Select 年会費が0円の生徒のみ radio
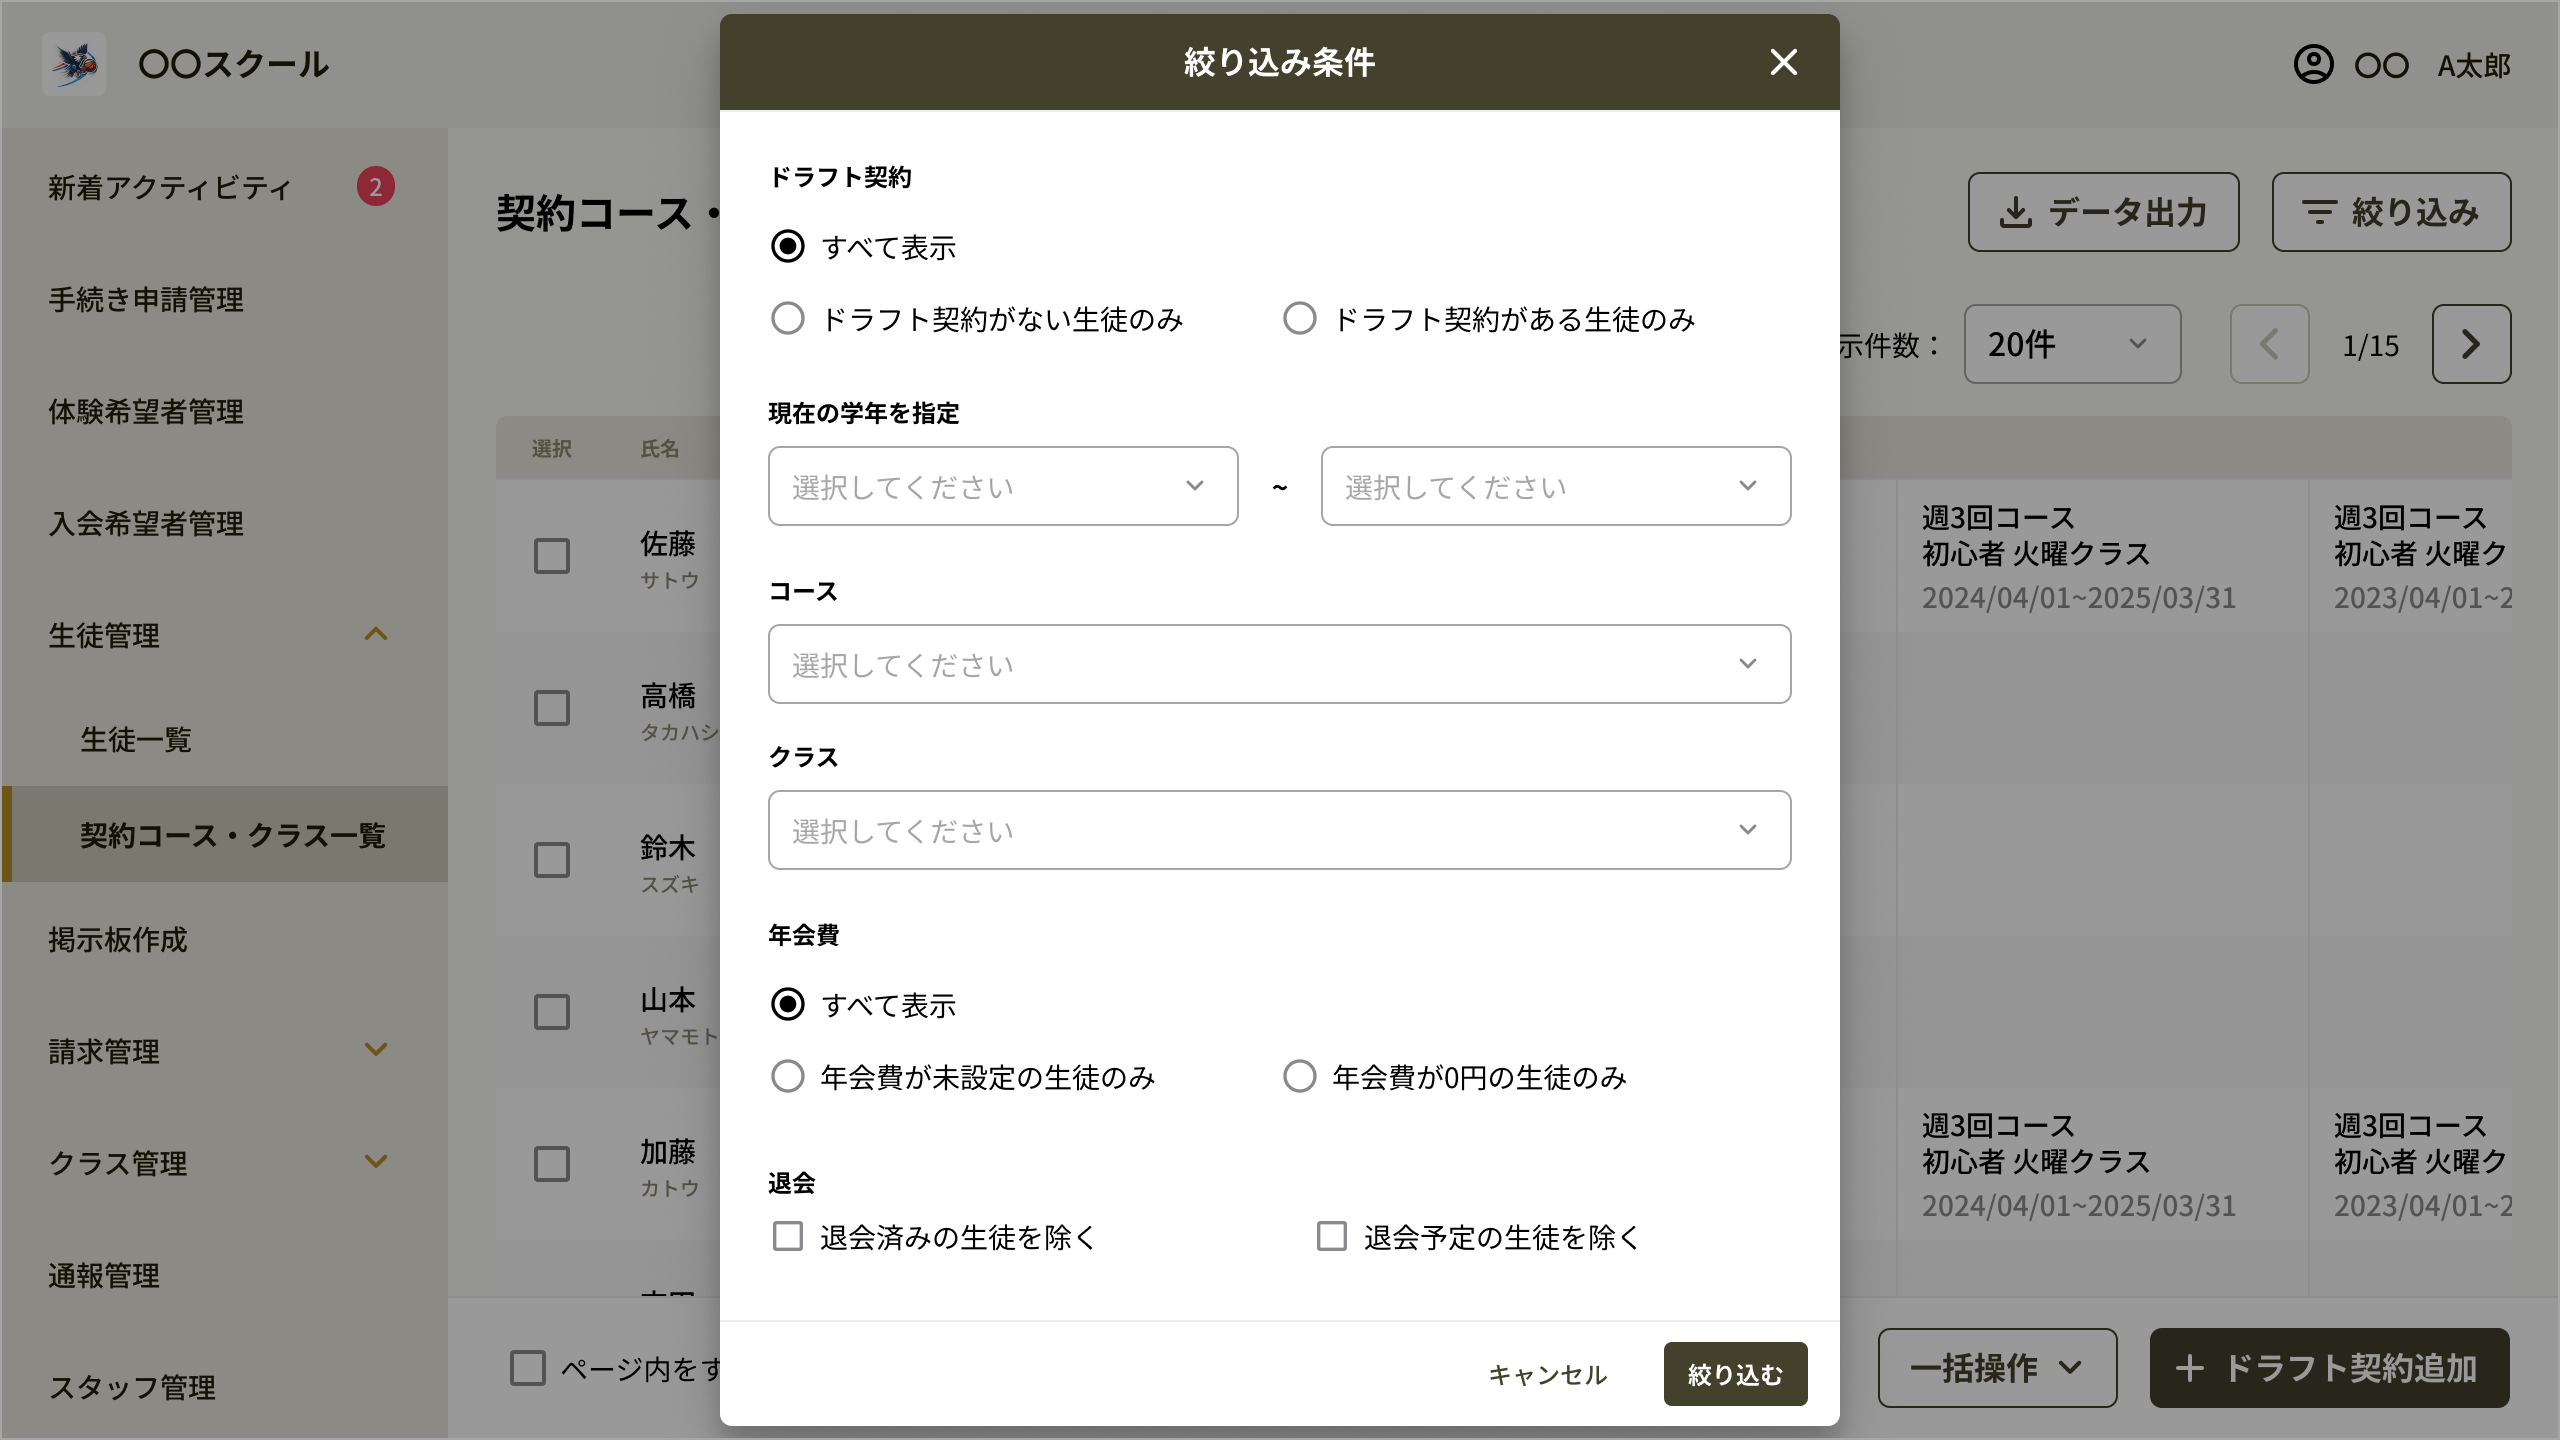The height and width of the screenshot is (1440, 2560). click(1300, 1076)
